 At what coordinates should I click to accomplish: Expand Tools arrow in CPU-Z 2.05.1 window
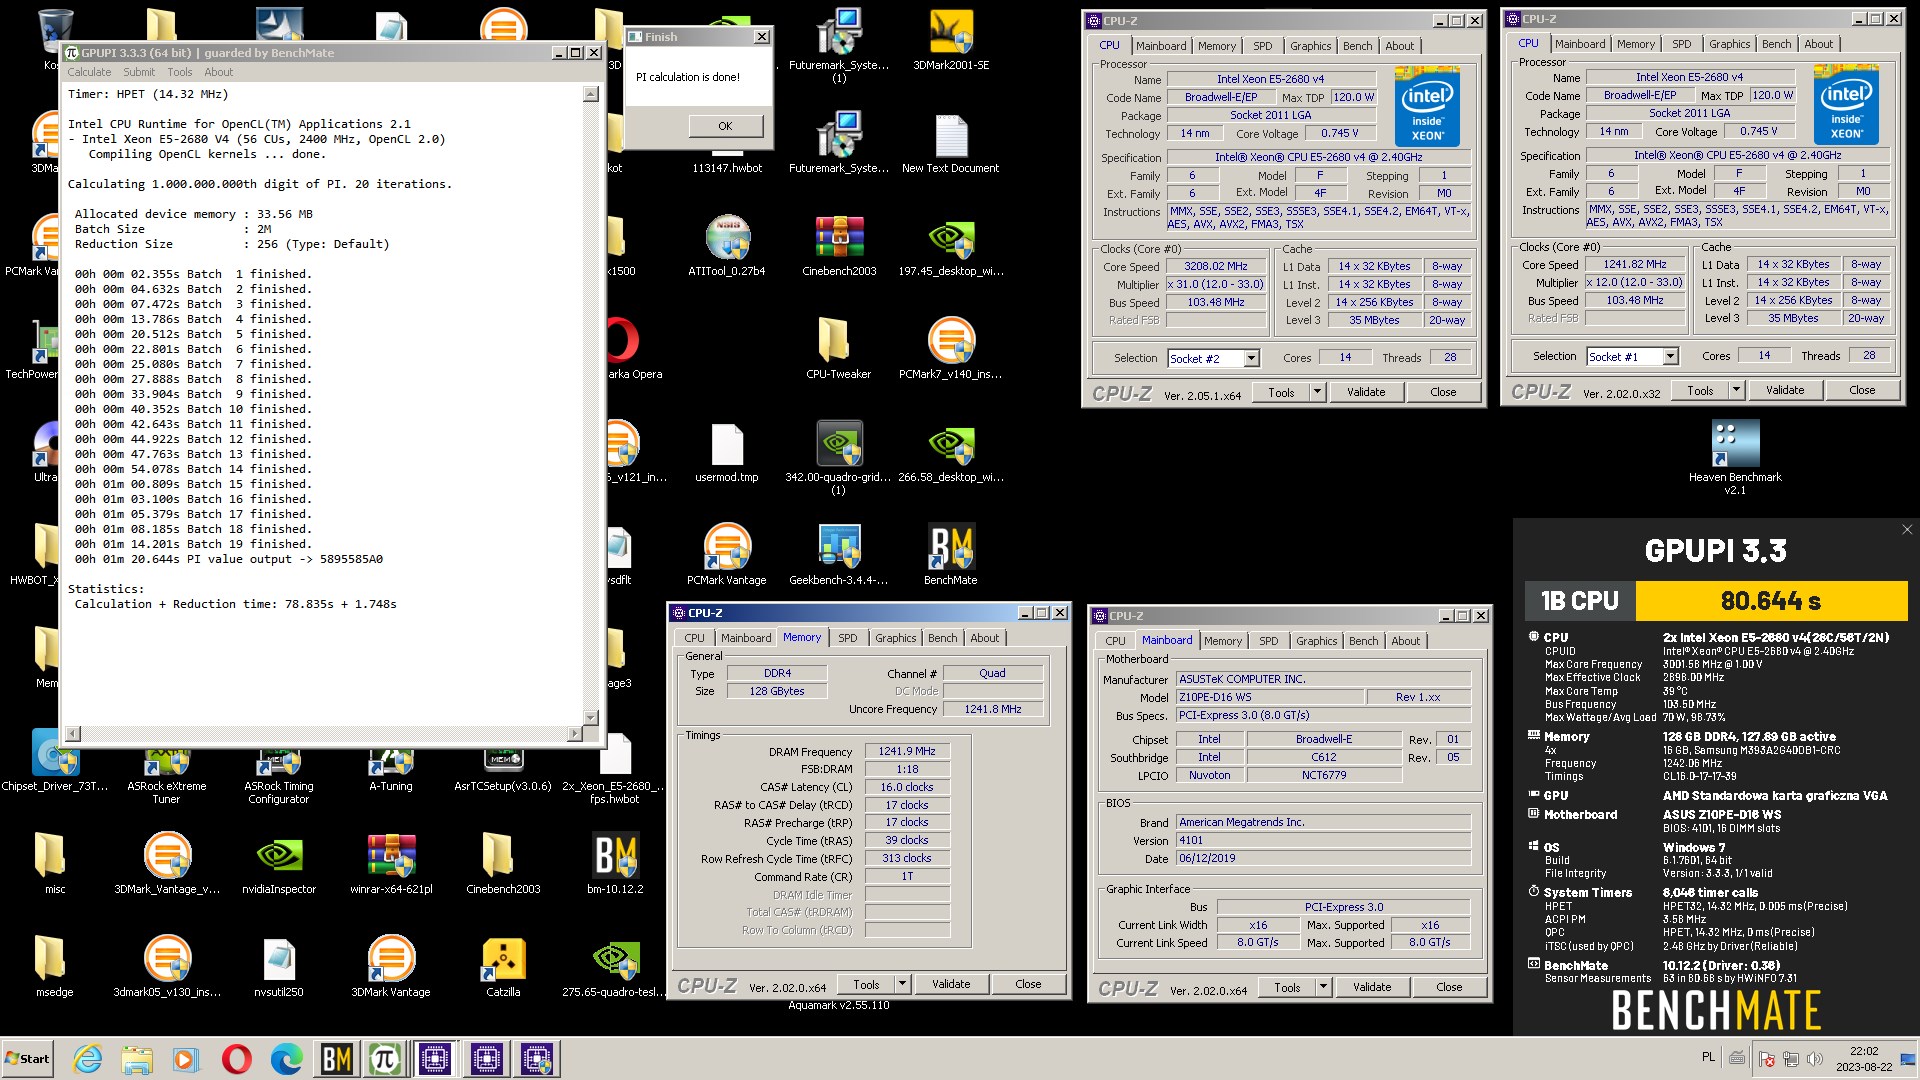pyautogui.click(x=1317, y=392)
